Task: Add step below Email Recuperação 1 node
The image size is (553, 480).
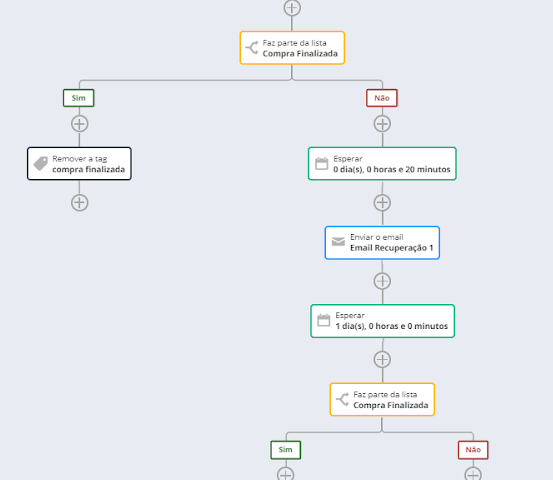Action: pos(382,281)
